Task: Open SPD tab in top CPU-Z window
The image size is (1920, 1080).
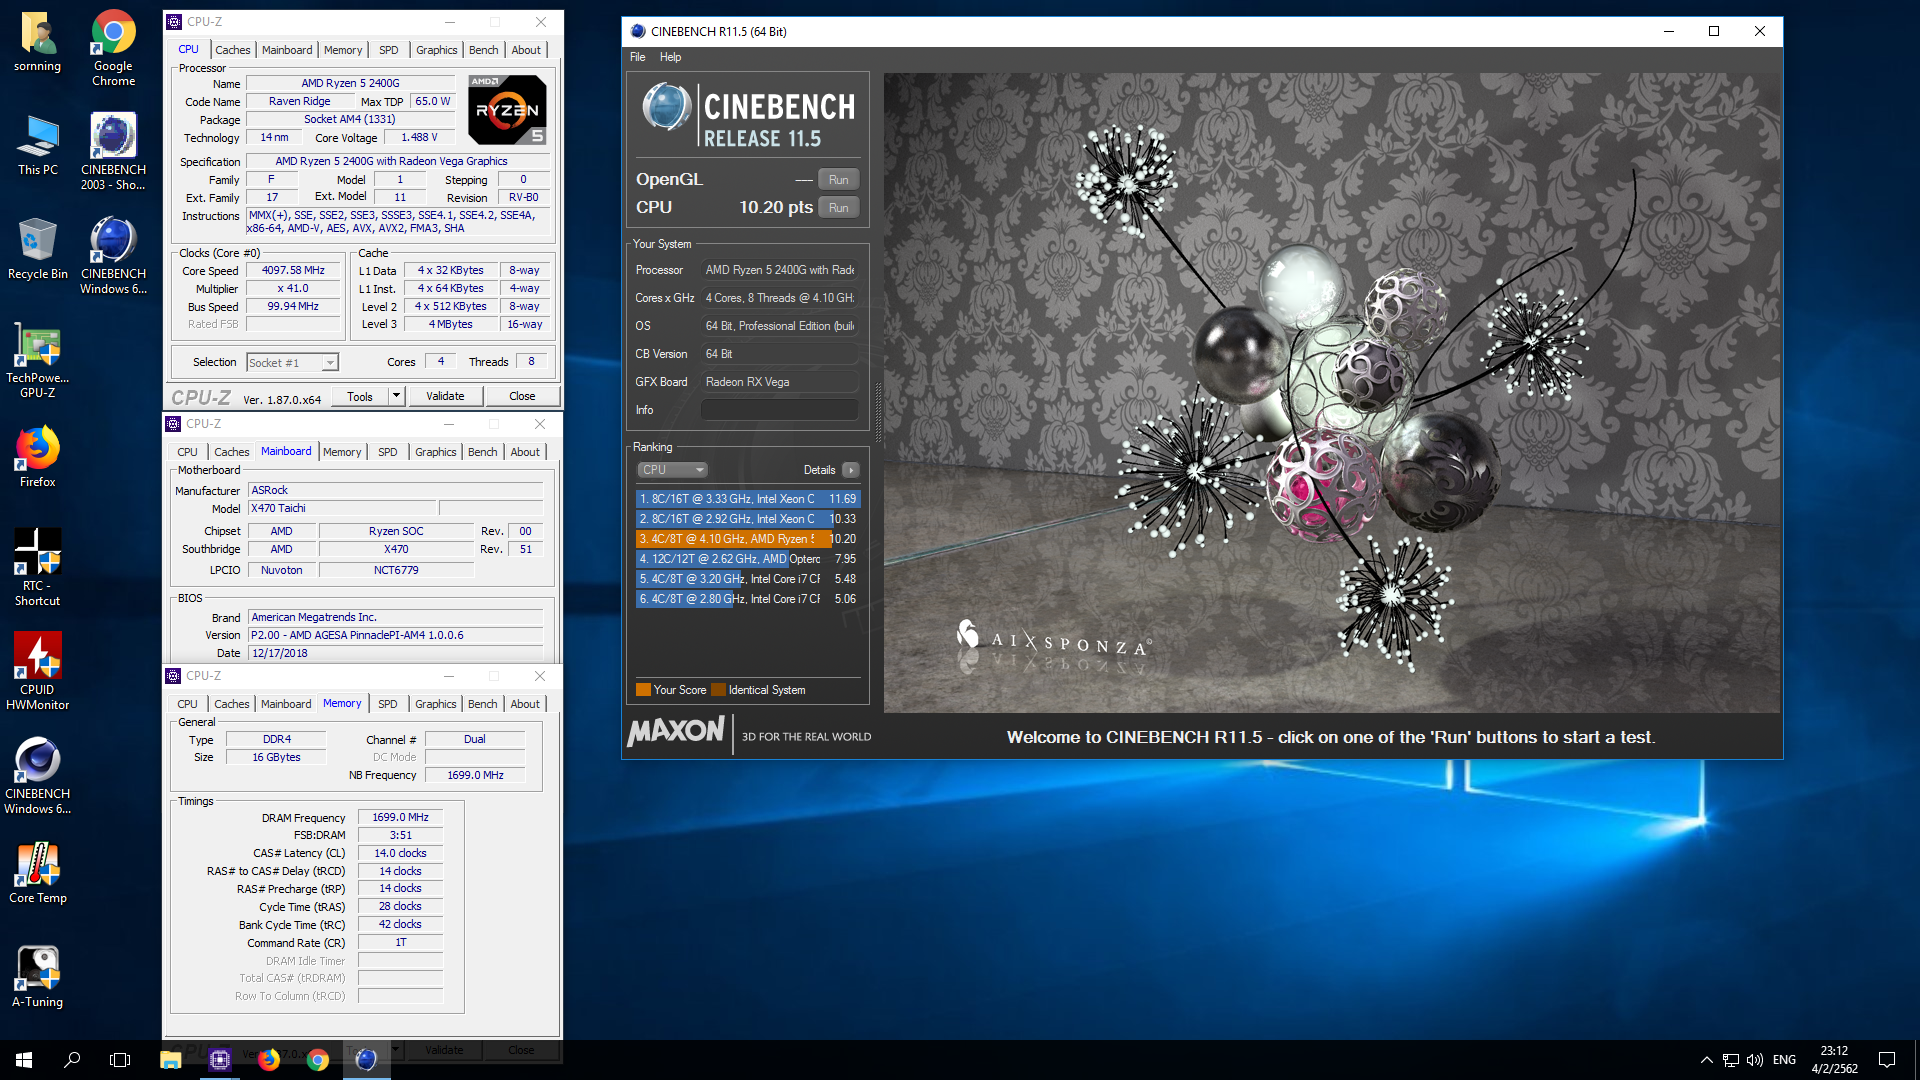Action: point(389,50)
